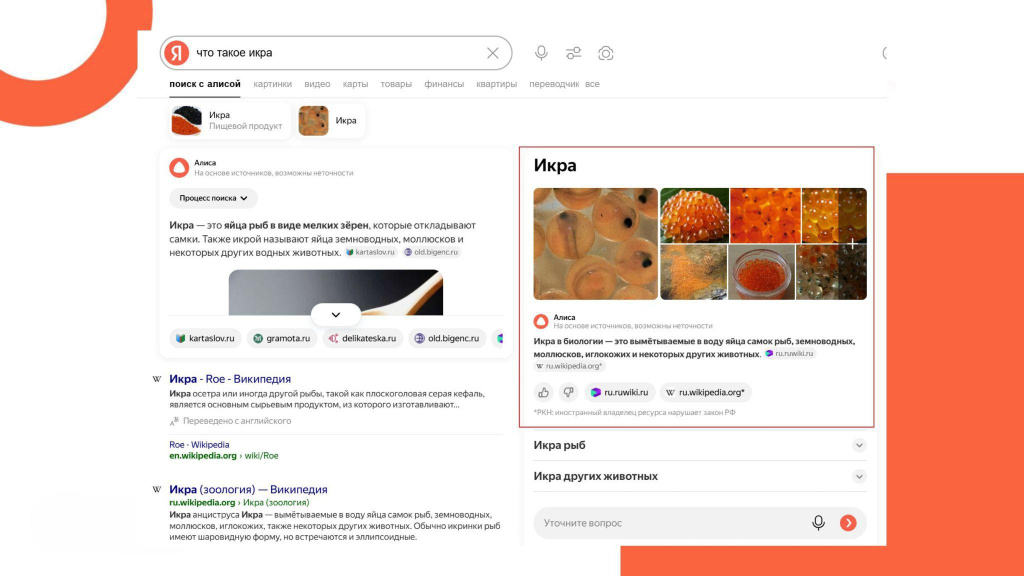Click the orange send arrow button

(848, 523)
